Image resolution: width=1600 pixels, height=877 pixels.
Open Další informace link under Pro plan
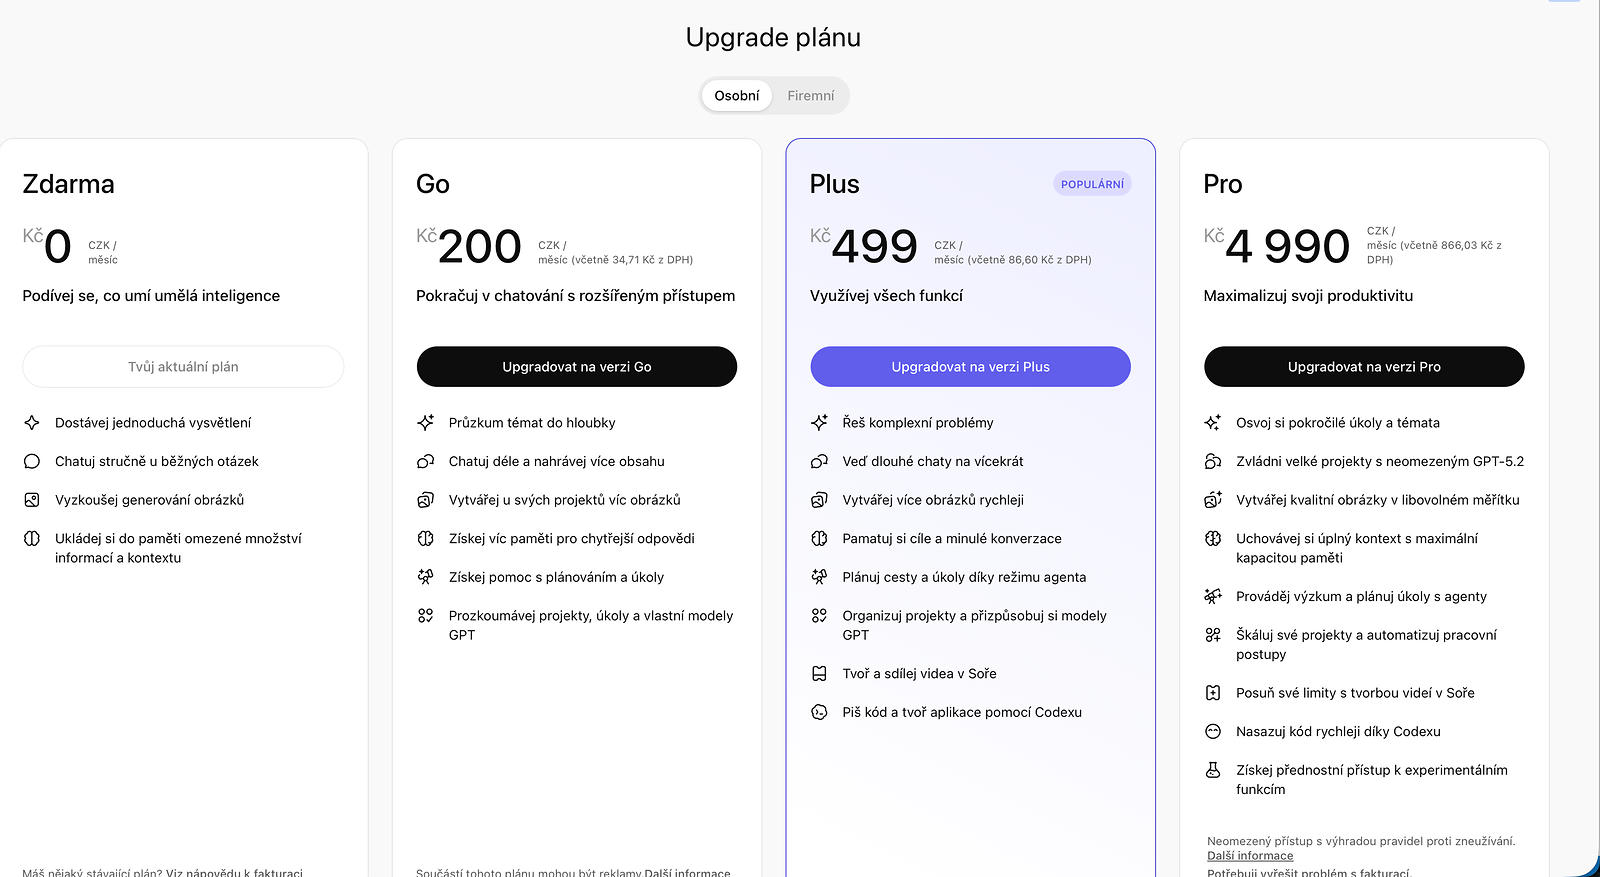point(1250,856)
